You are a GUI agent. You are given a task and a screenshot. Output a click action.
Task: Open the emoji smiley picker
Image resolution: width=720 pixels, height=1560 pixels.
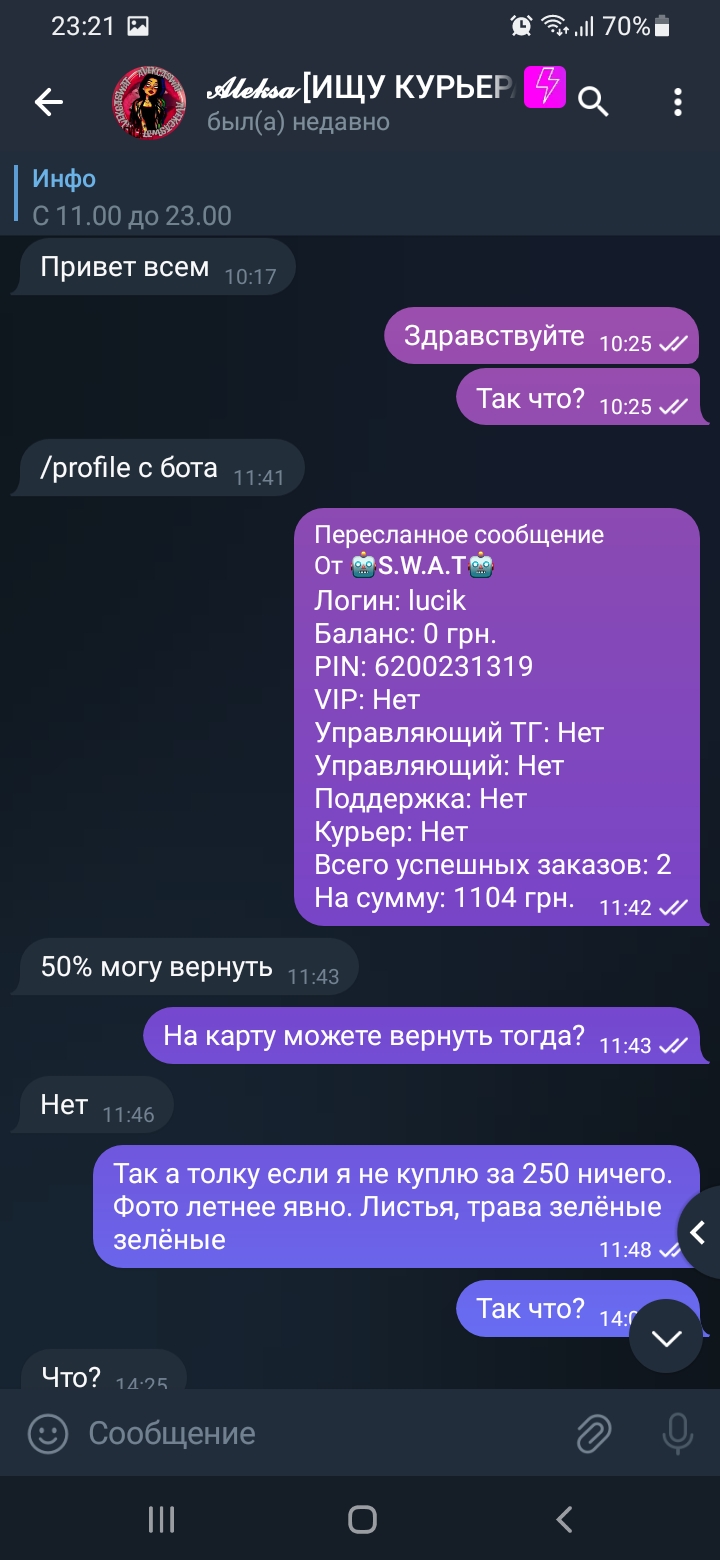point(48,1434)
